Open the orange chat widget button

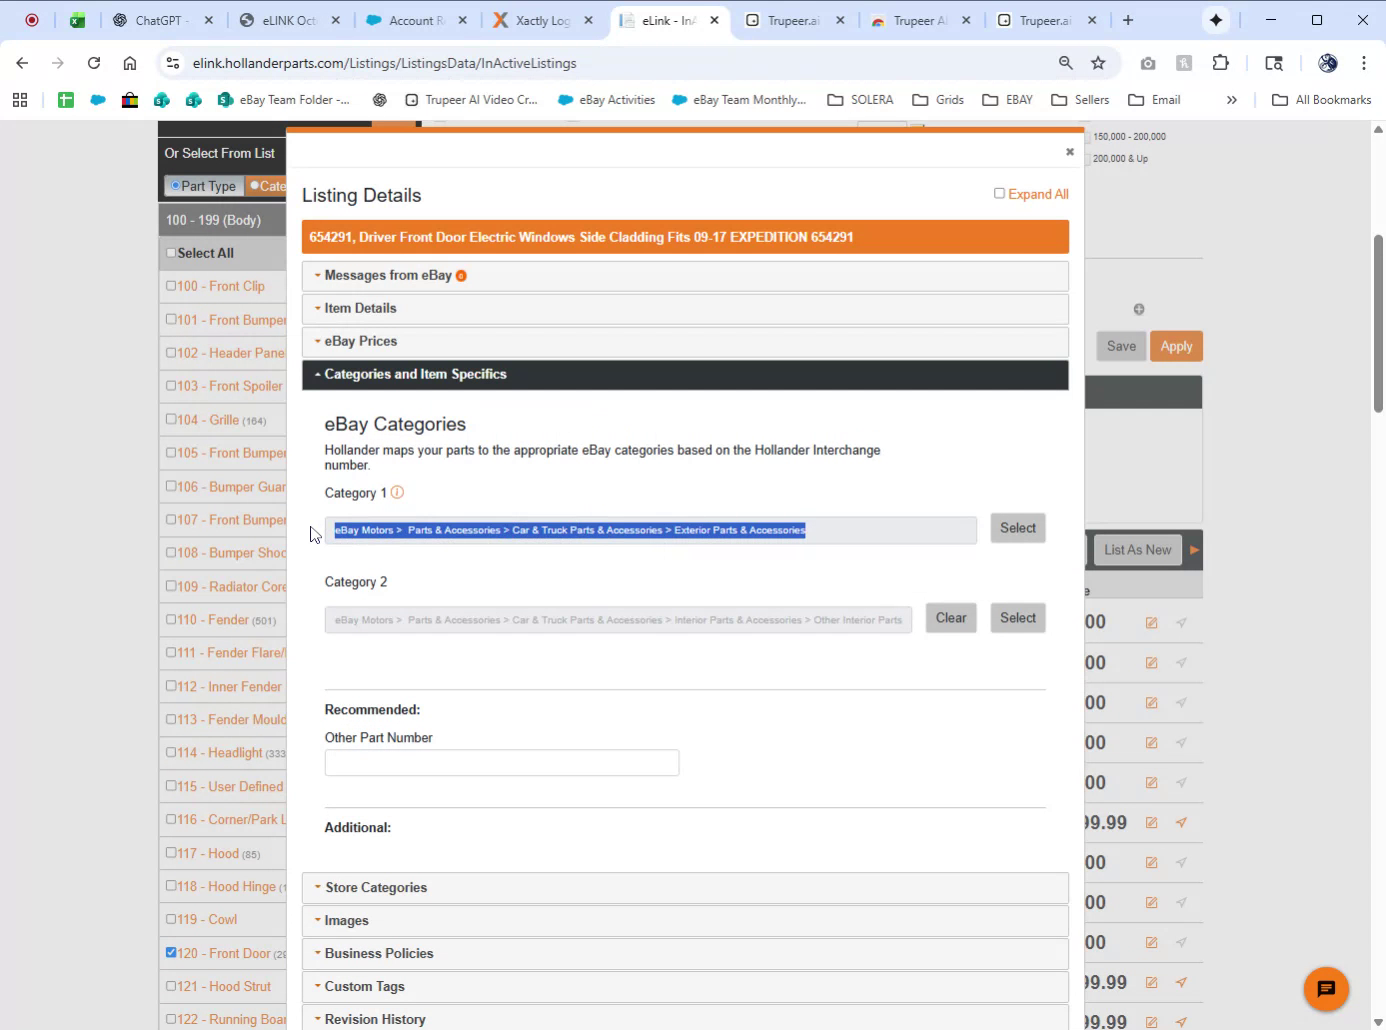[x=1326, y=989]
